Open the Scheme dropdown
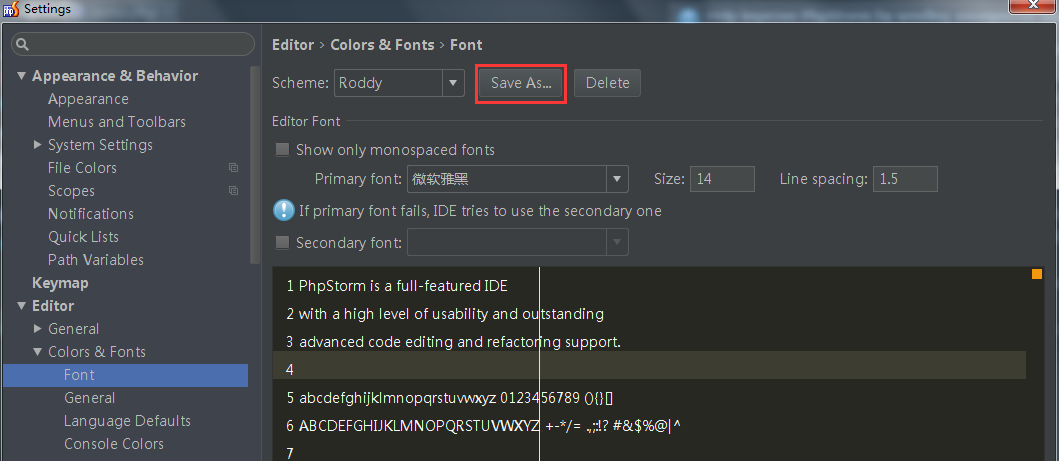Screen dimensions: 1059x461 pyautogui.click(x=453, y=83)
